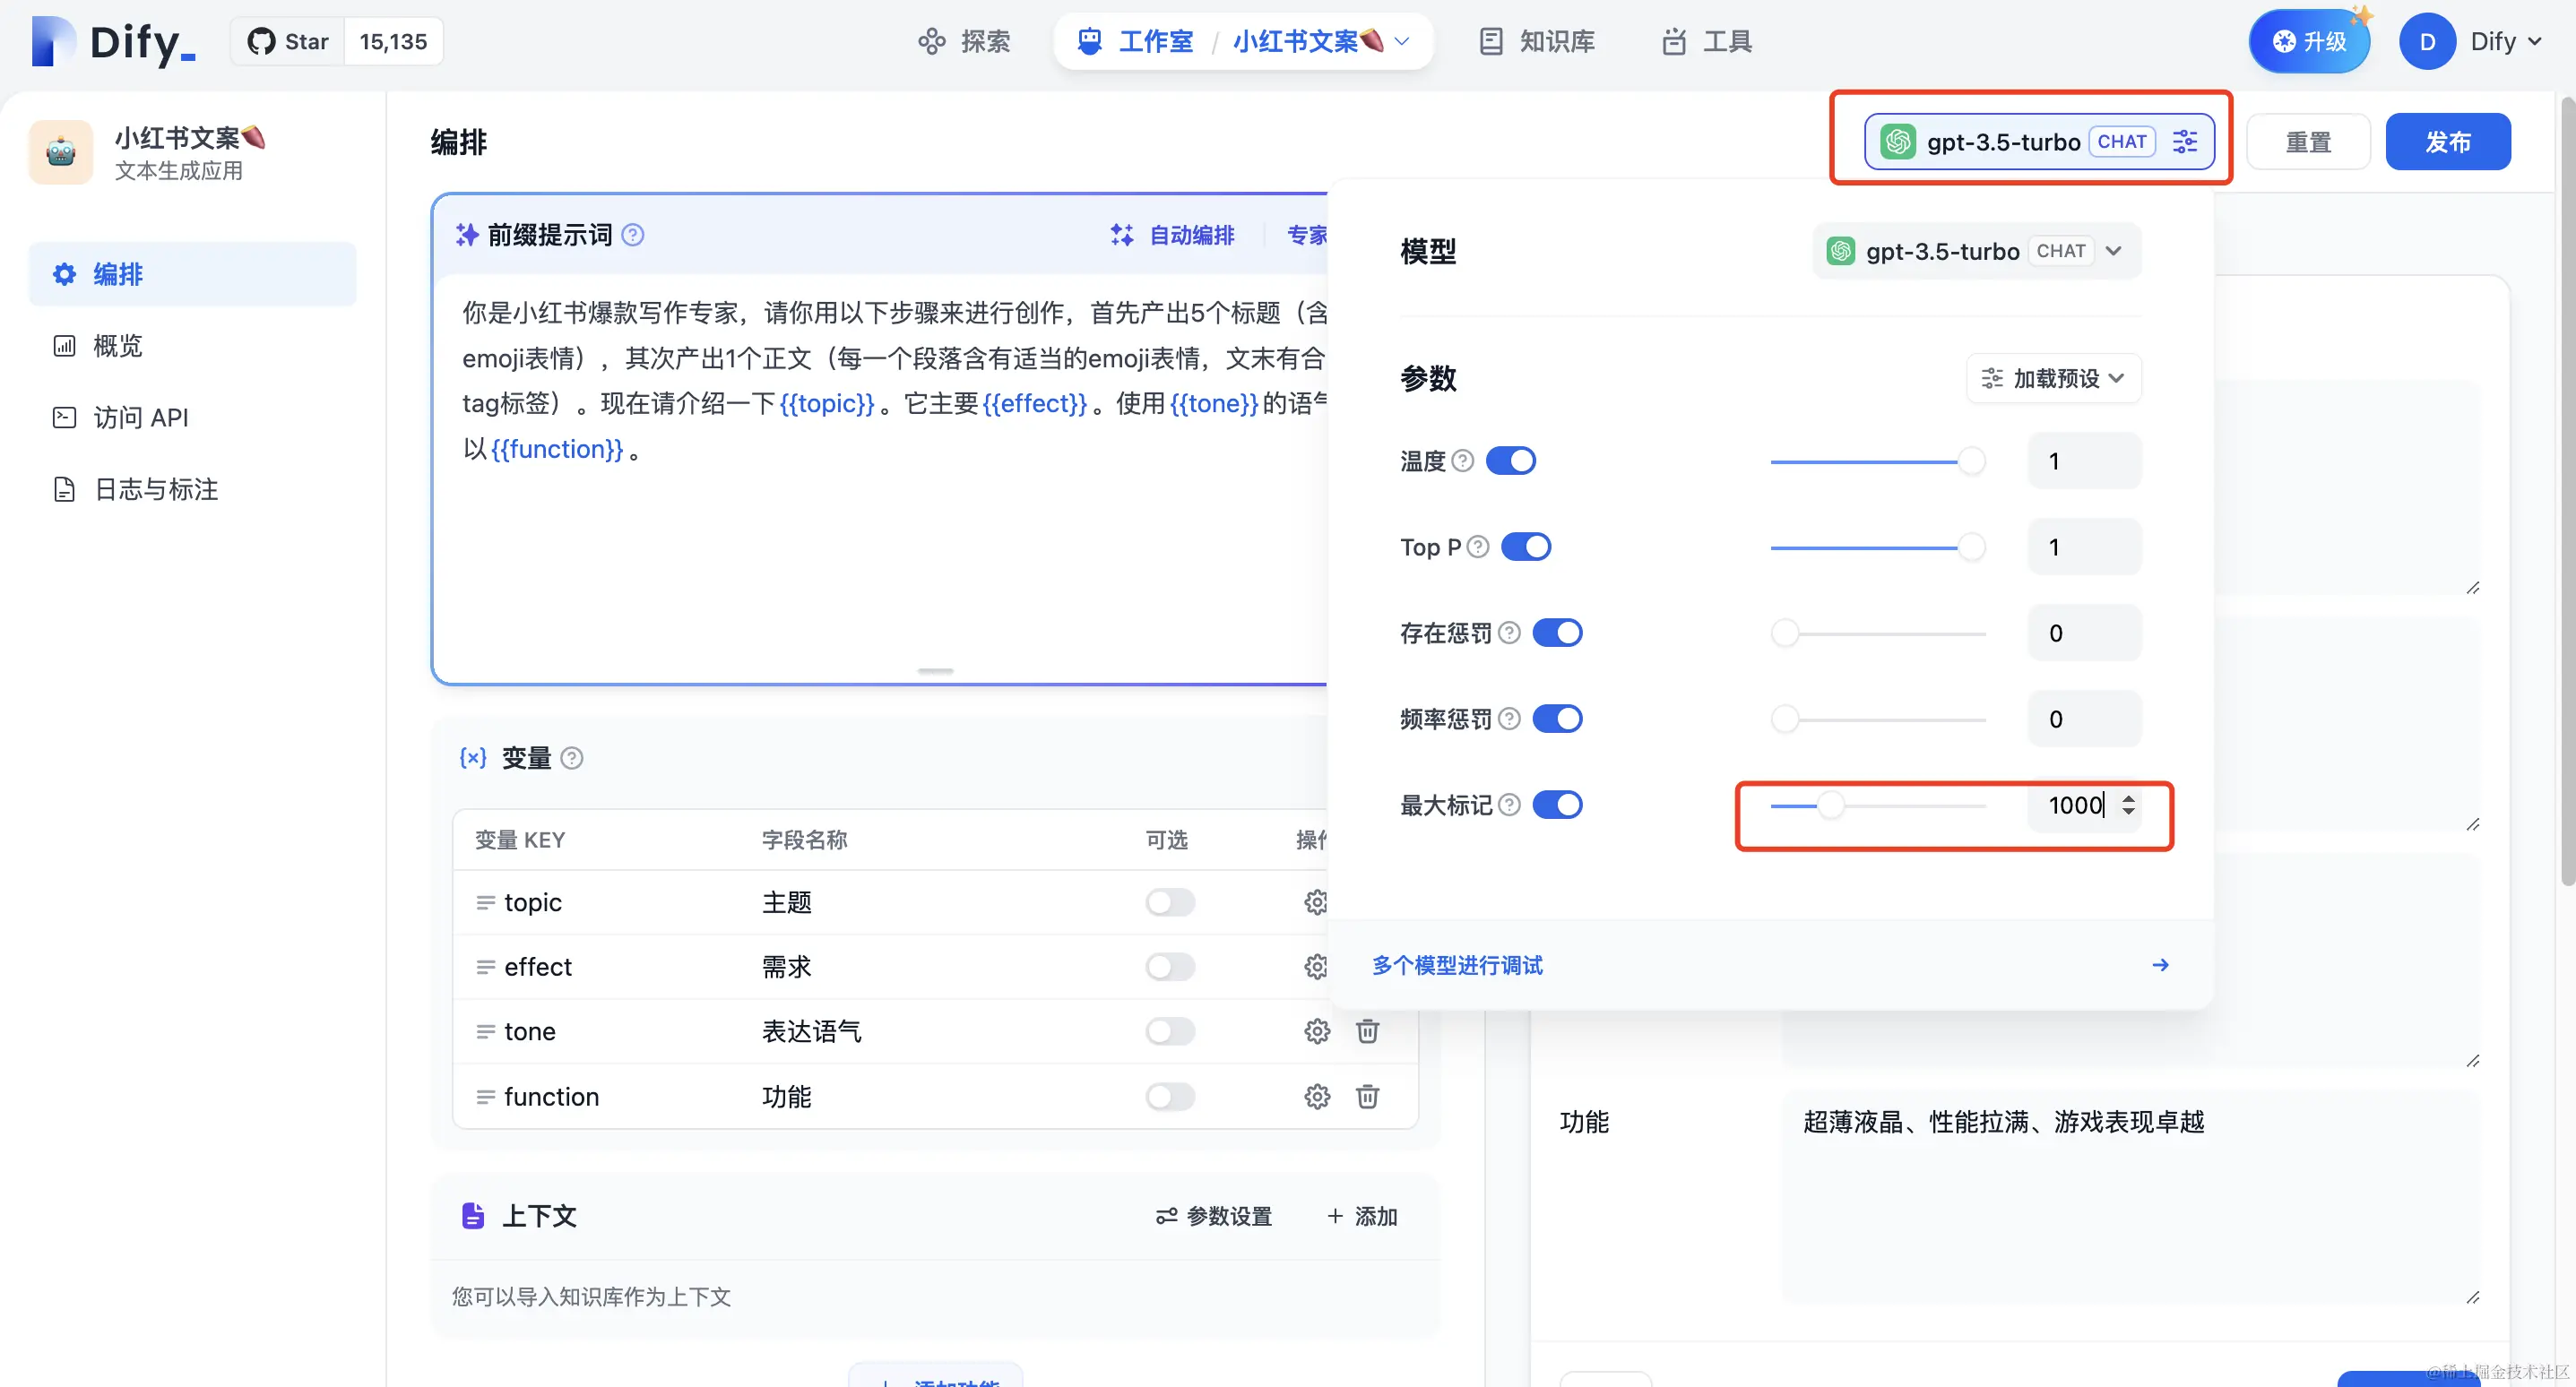The height and width of the screenshot is (1387, 2576).
Task: Open the gpt-3.5-turbo model dropdown in panel
Action: tap(1975, 251)
